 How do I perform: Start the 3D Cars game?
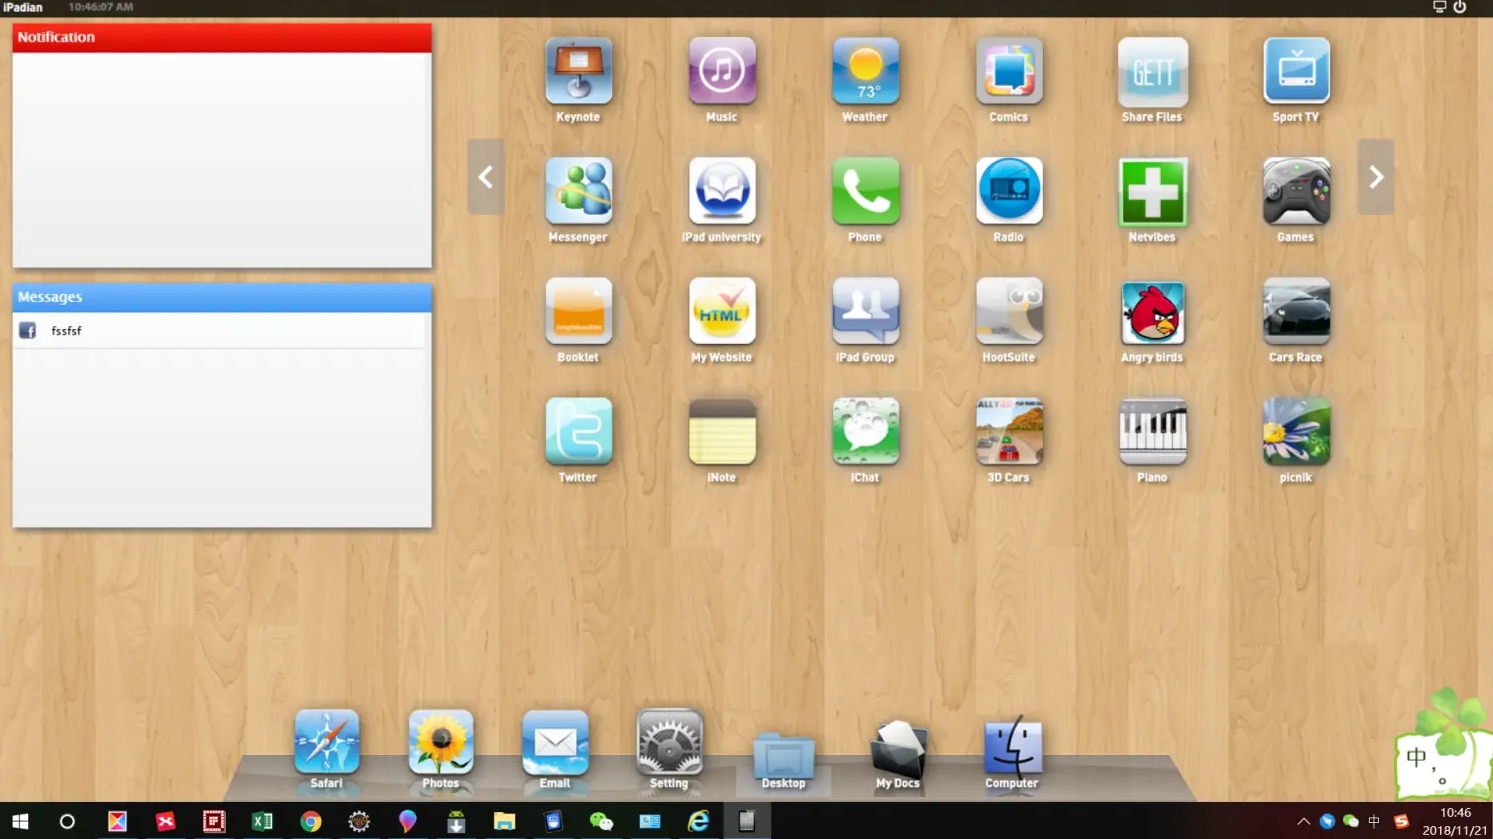pyautogui.click(x=1009, y=431)
